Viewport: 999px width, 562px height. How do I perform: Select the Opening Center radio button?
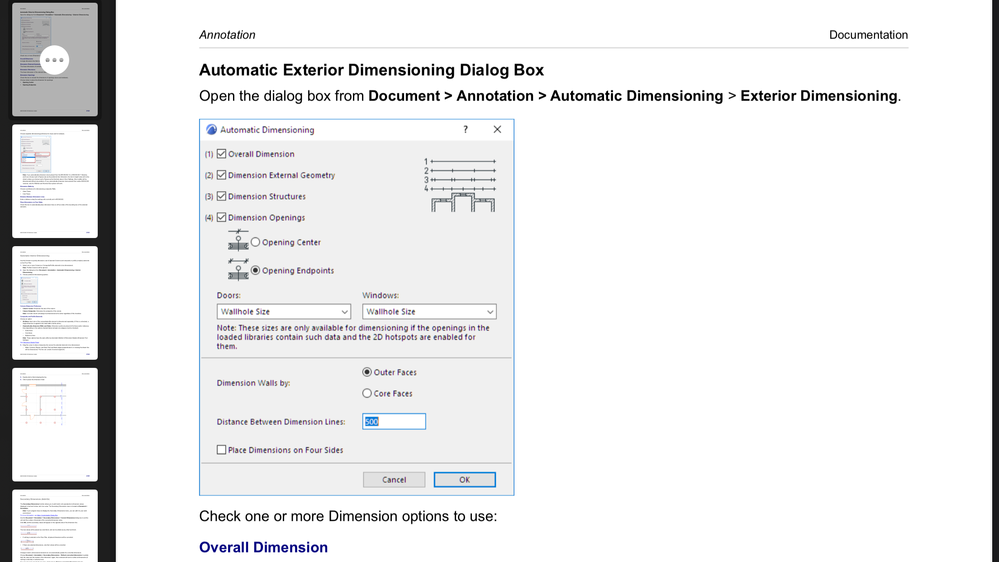[x=256, y=242]
